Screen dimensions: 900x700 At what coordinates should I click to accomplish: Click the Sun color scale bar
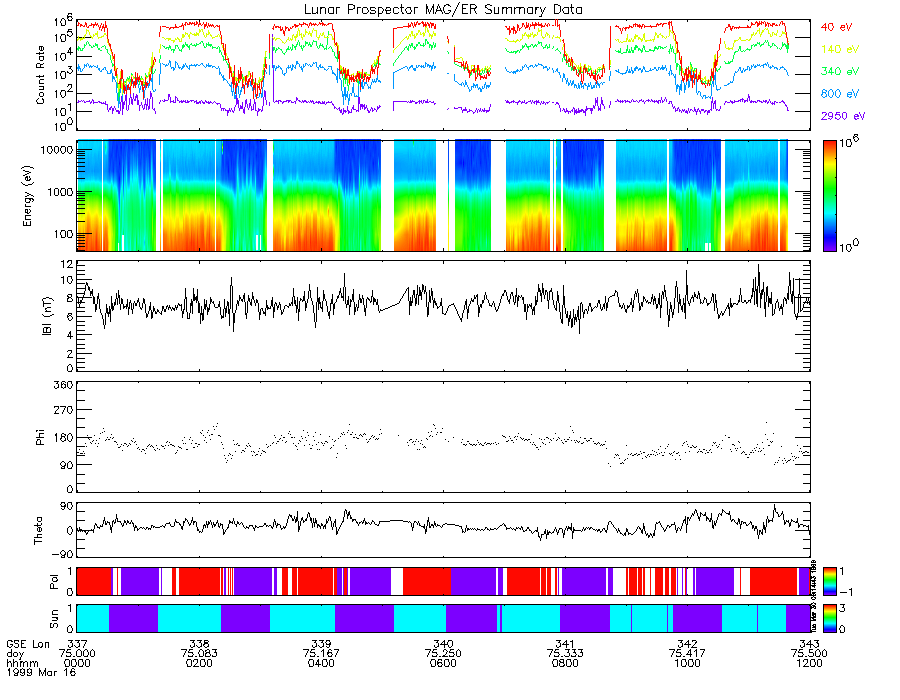click(829, 619)
